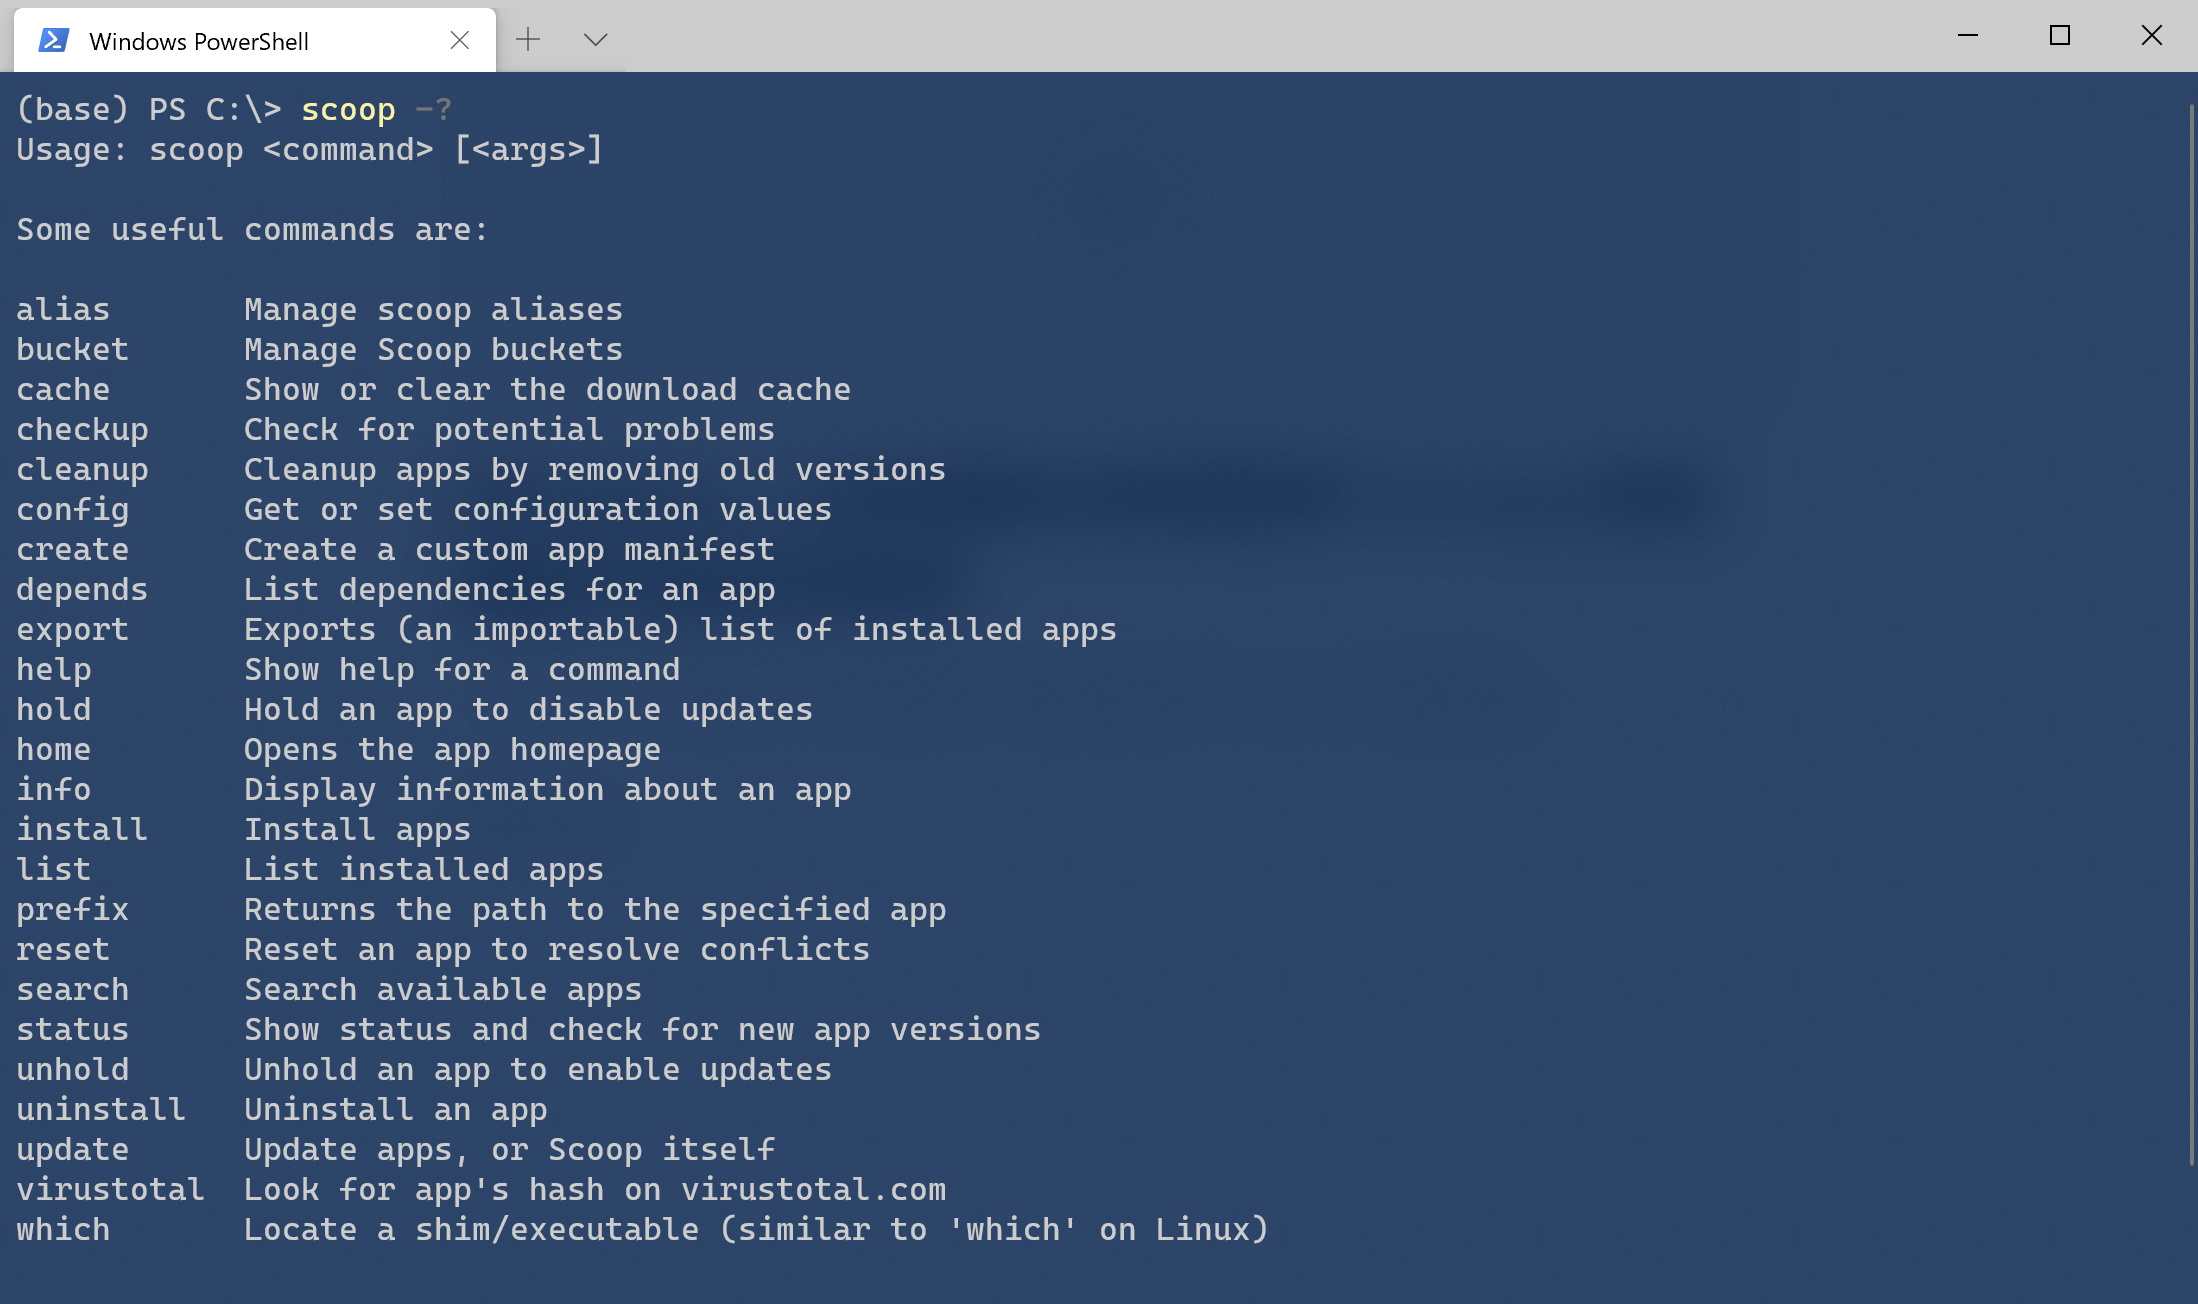Click the 'scoop' command text in the prompt

coord(348,109)
